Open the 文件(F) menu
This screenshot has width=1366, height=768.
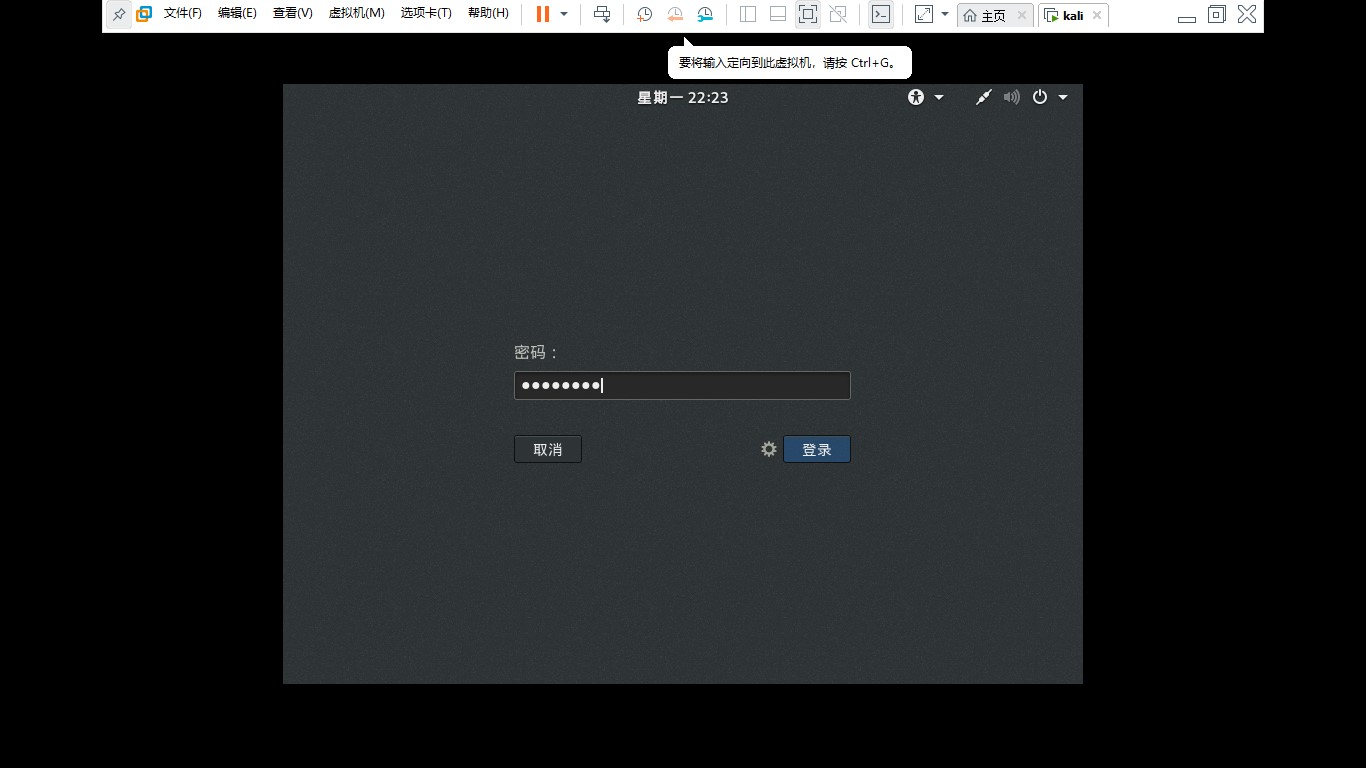click(182, 14)
